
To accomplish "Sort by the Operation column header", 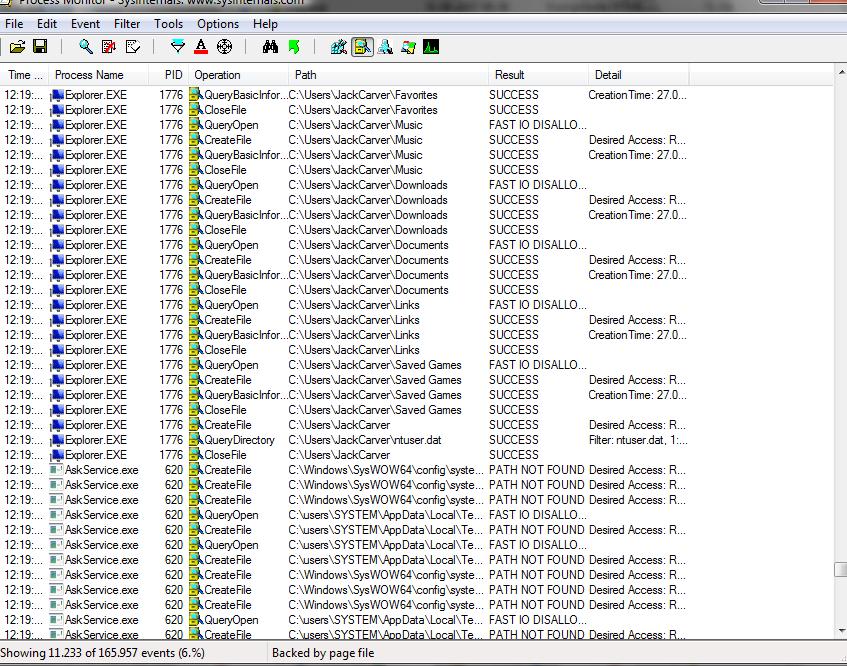I will pos(238,75).
